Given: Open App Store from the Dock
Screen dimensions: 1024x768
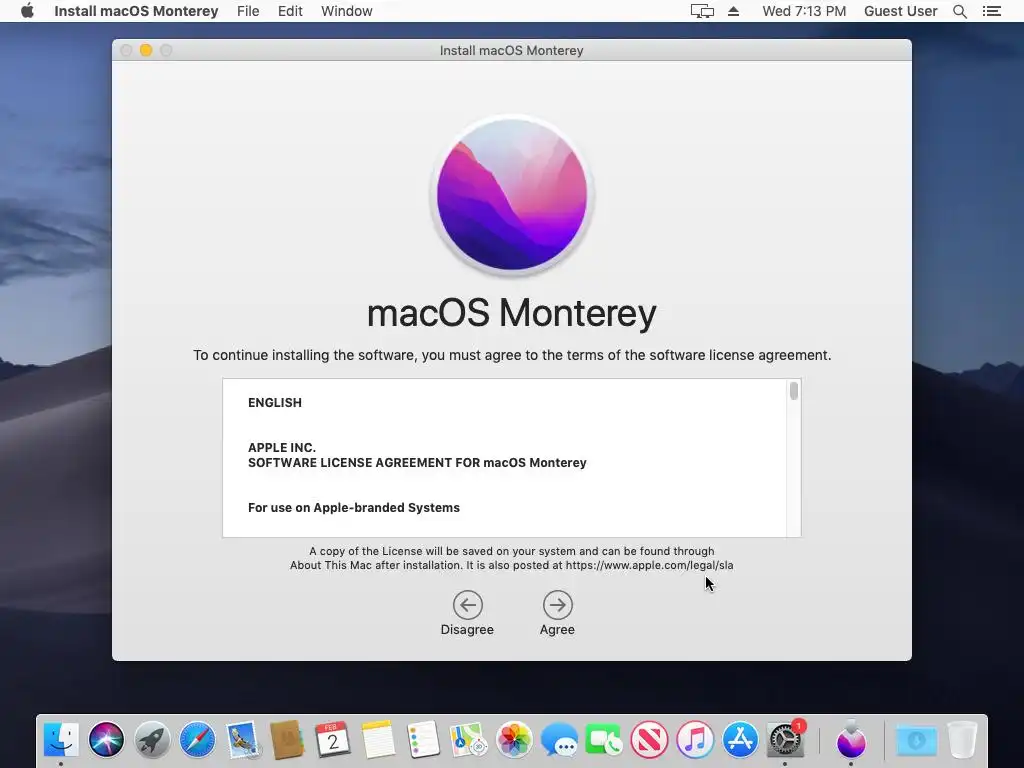Looking at the screenshot, I should tap(740, 740).
